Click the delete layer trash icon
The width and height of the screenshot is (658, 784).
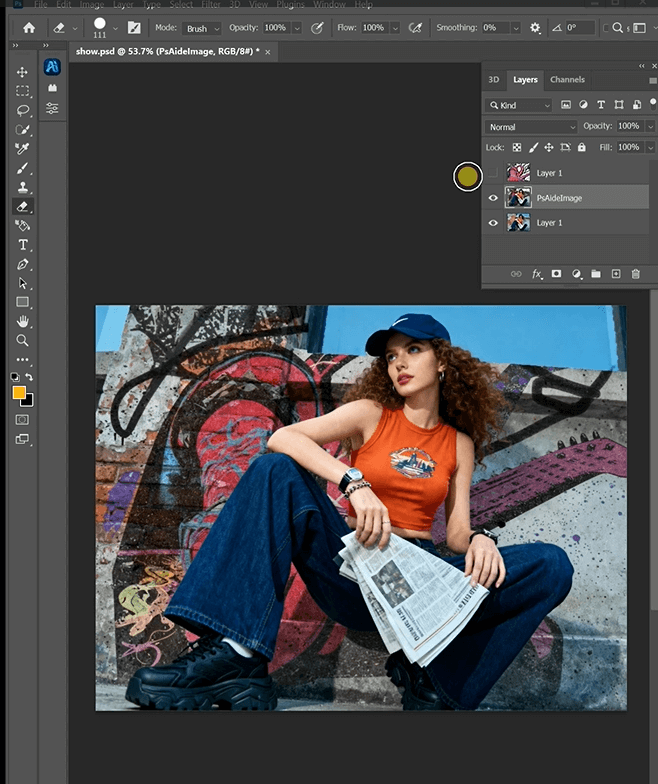tap(636, 273)
